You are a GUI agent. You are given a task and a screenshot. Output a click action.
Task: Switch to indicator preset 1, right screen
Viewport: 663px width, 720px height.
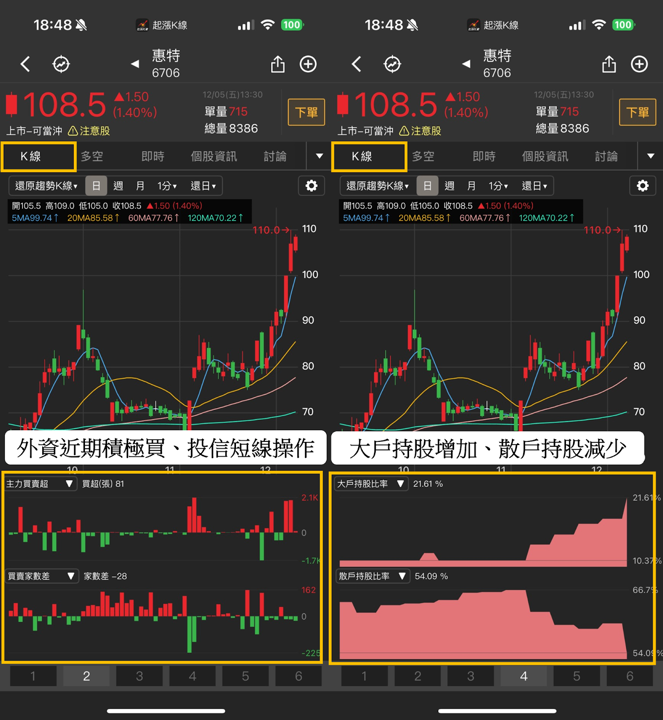pyautogui.click(x=364, y=676)
